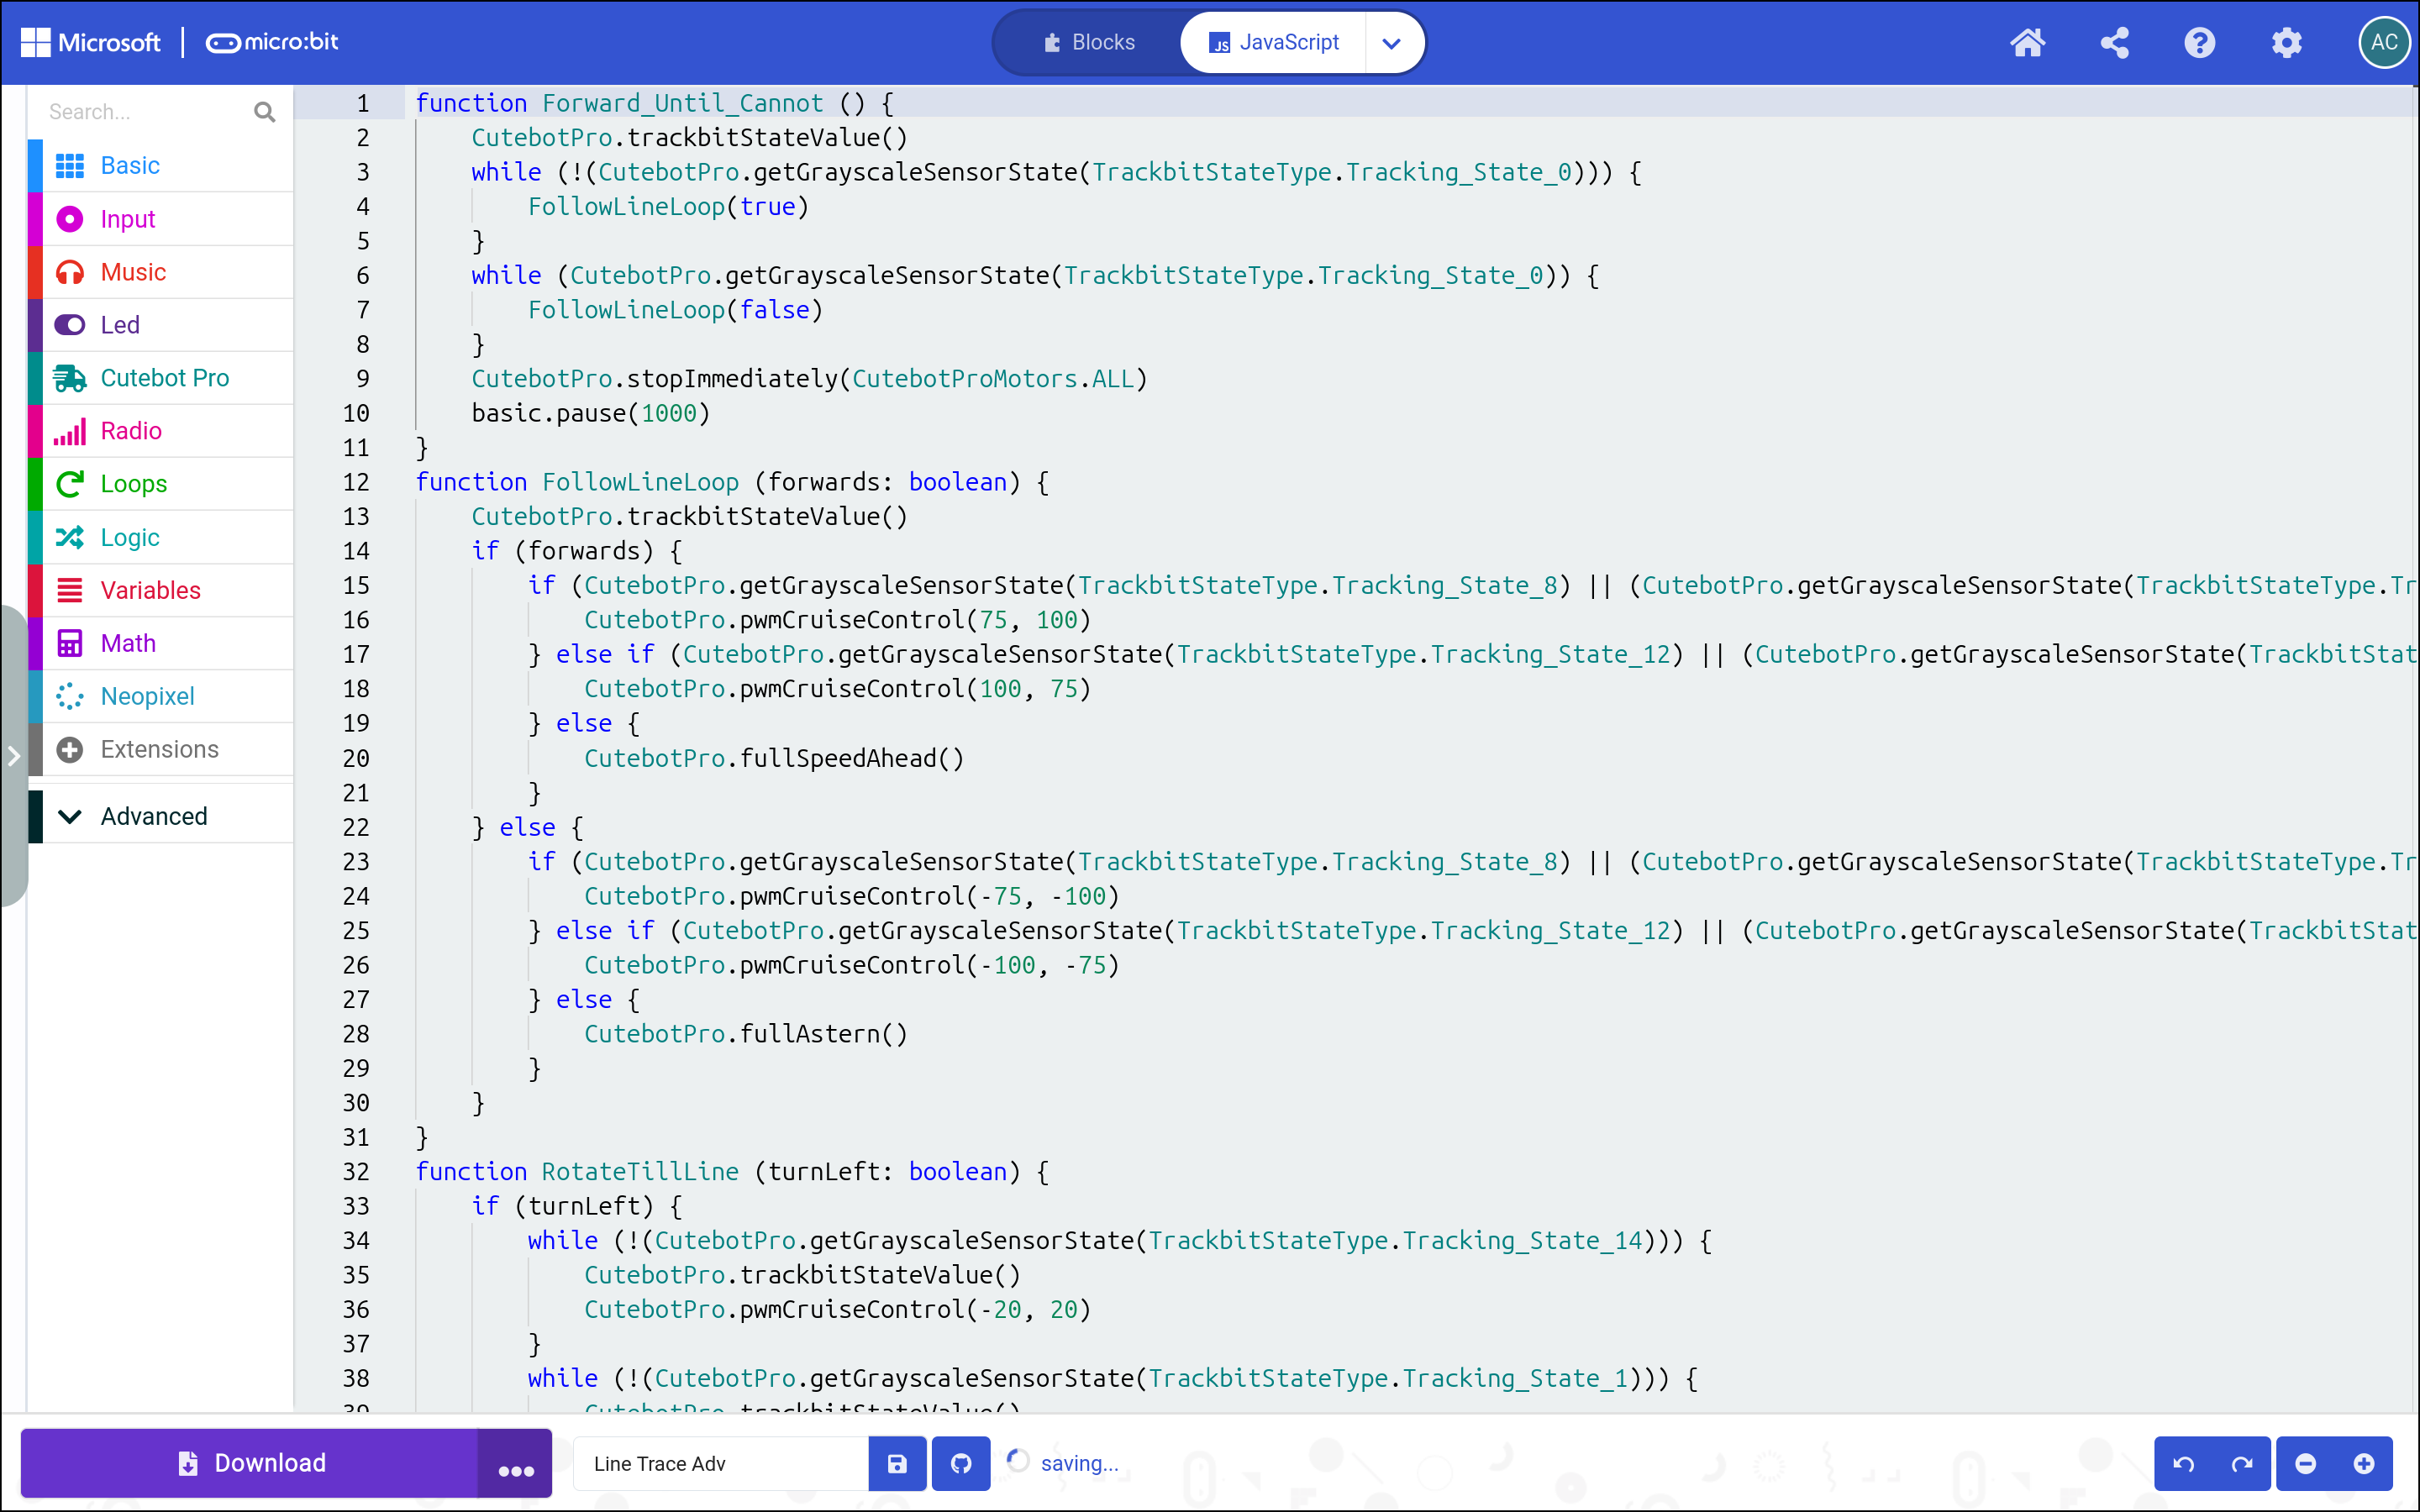Click the GitHub repository icon

pos(961,1463)
